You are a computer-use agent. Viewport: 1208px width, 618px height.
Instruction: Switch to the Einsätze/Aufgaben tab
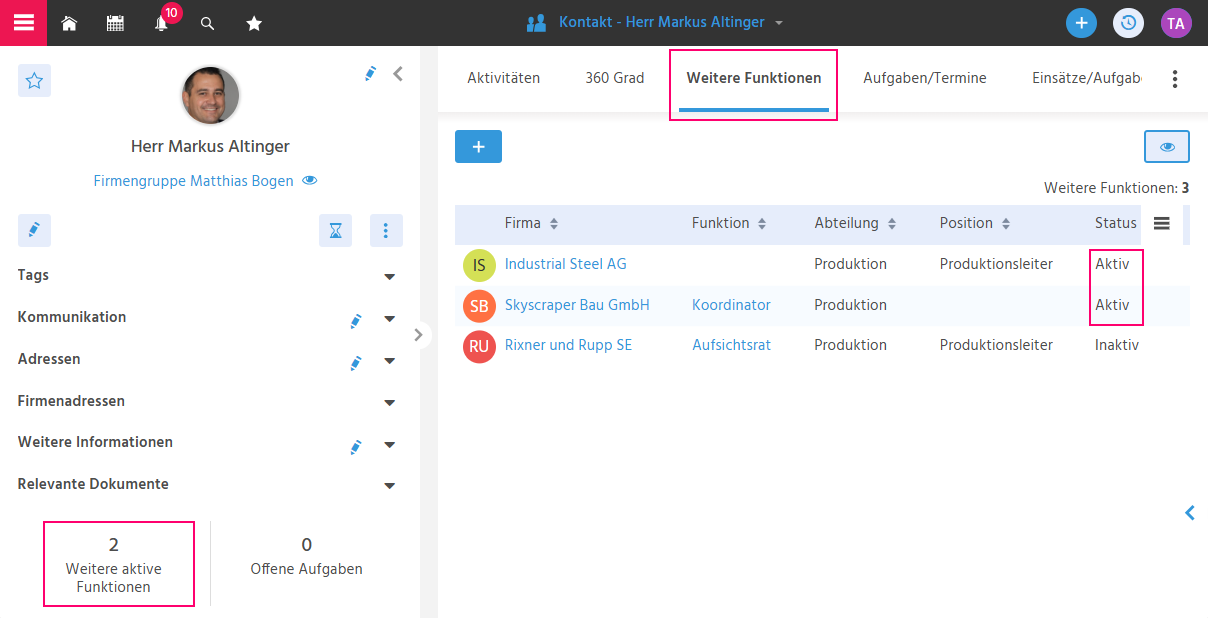(x=1087, y=78)
